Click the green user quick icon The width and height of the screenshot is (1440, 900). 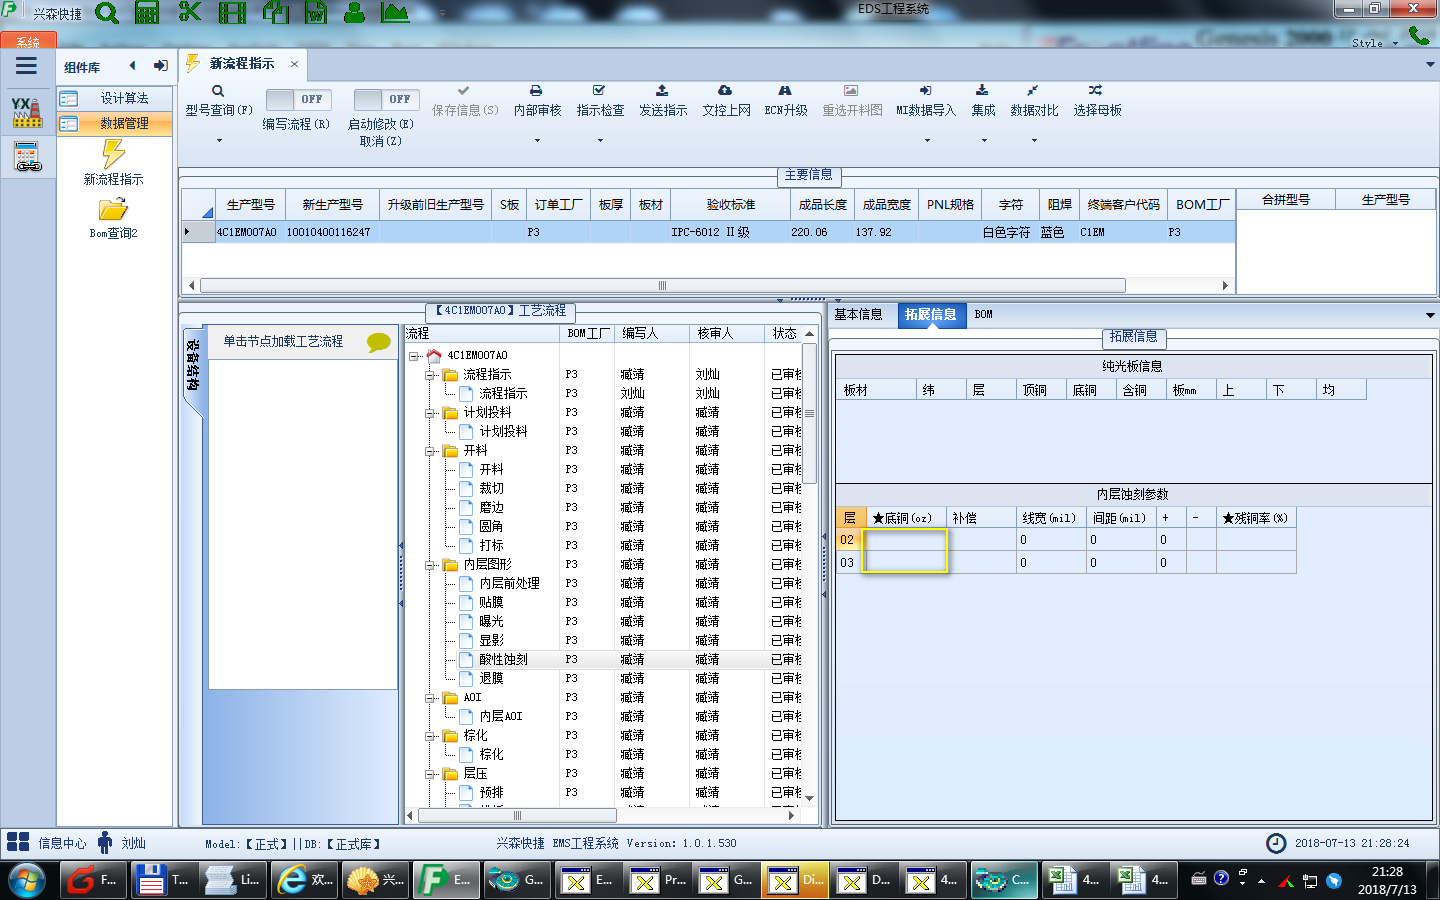tap(354, 13)
